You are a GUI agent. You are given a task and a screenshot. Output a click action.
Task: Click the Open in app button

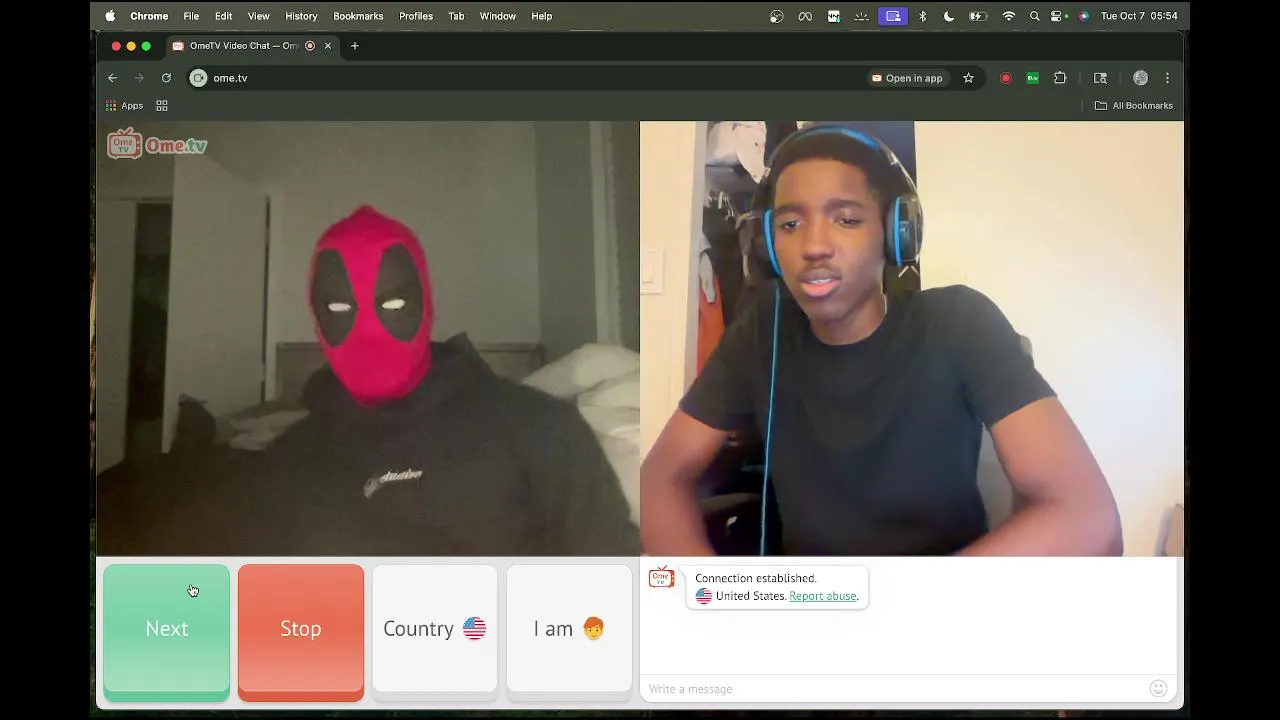908,78
